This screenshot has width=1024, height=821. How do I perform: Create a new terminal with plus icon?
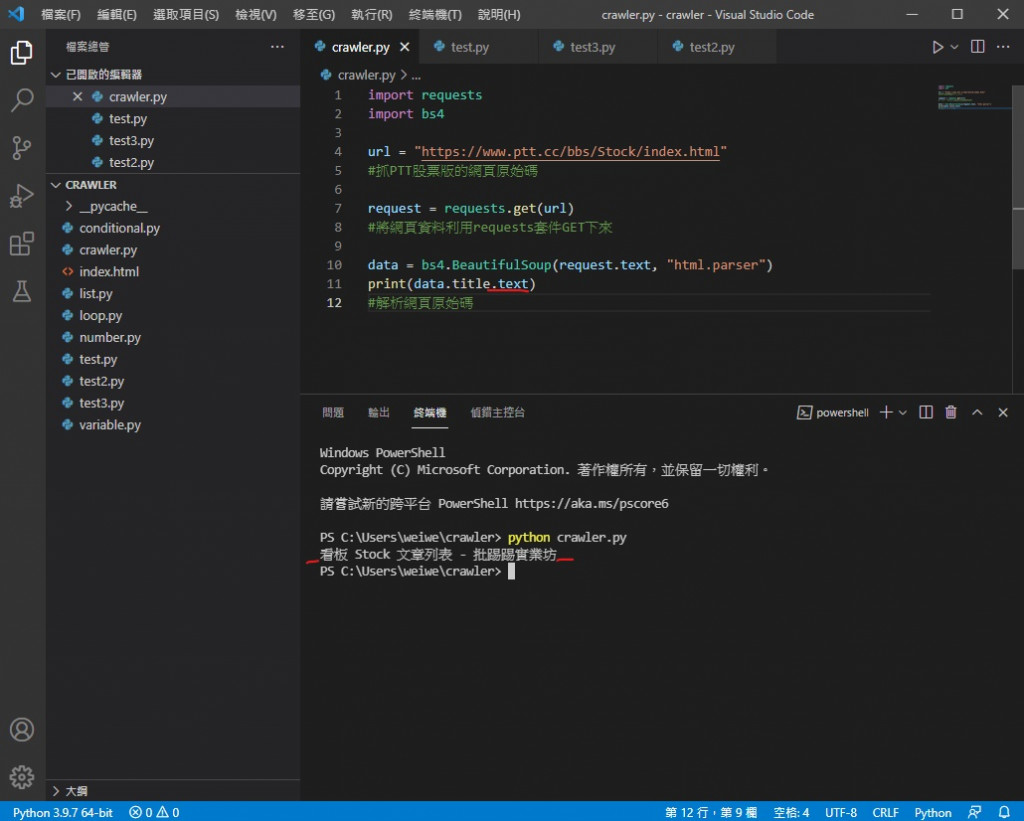(x=886, y=412)
